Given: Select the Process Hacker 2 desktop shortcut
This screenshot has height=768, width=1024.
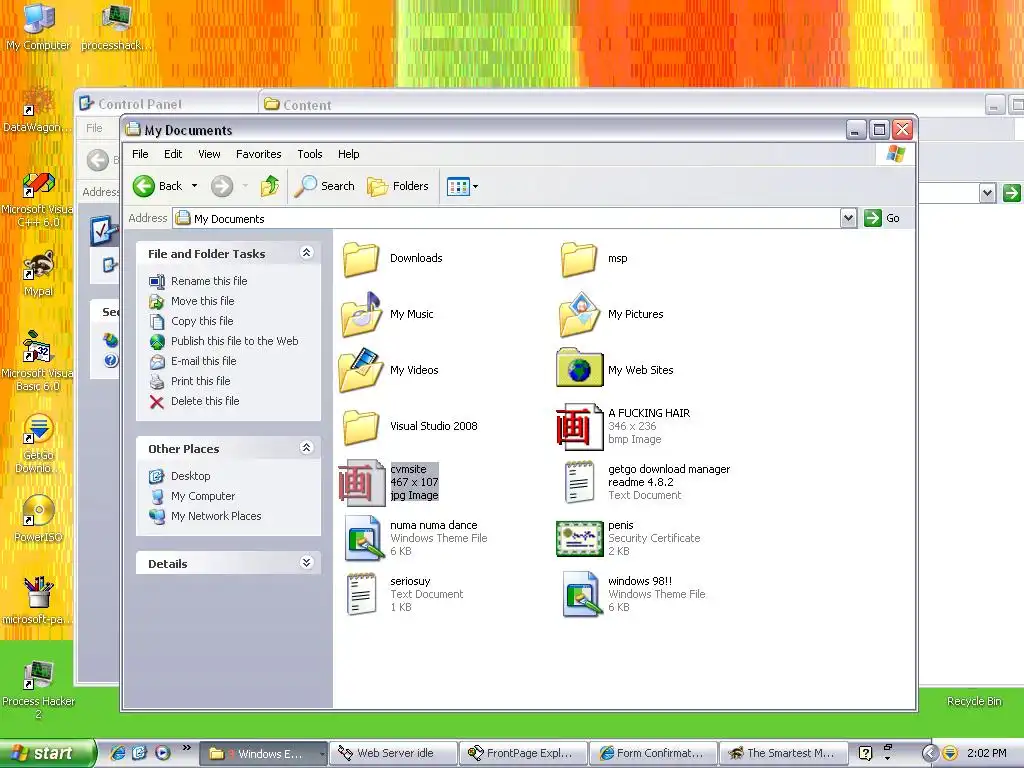Looking at the screenshot, I should point(38,690).
